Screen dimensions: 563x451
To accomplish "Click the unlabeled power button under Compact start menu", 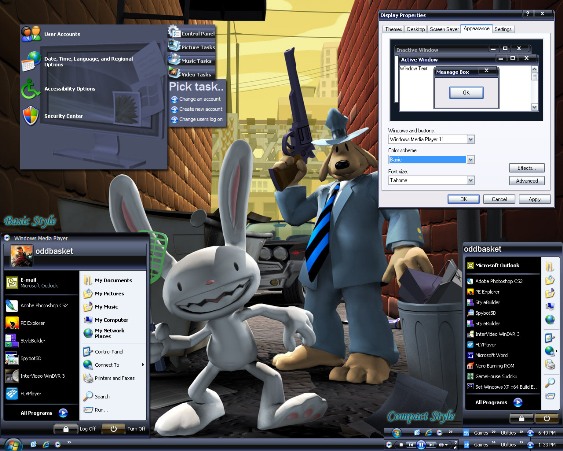I will [546, 418].
